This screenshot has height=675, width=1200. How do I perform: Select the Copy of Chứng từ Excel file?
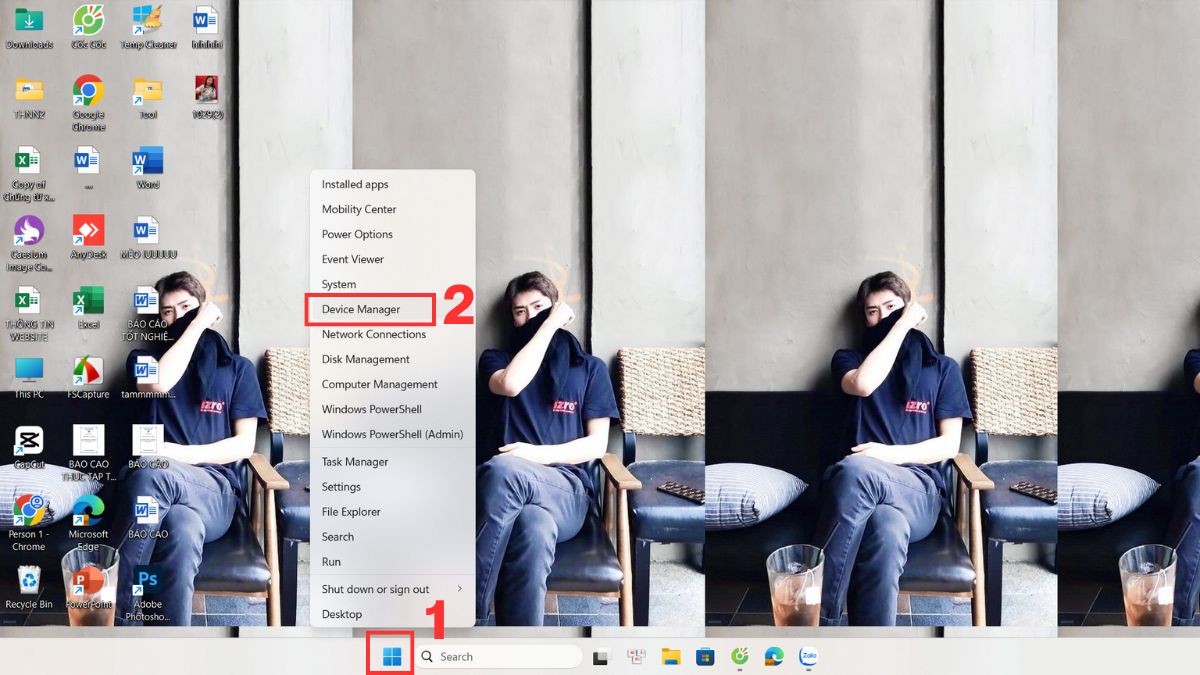click(29, 174)
